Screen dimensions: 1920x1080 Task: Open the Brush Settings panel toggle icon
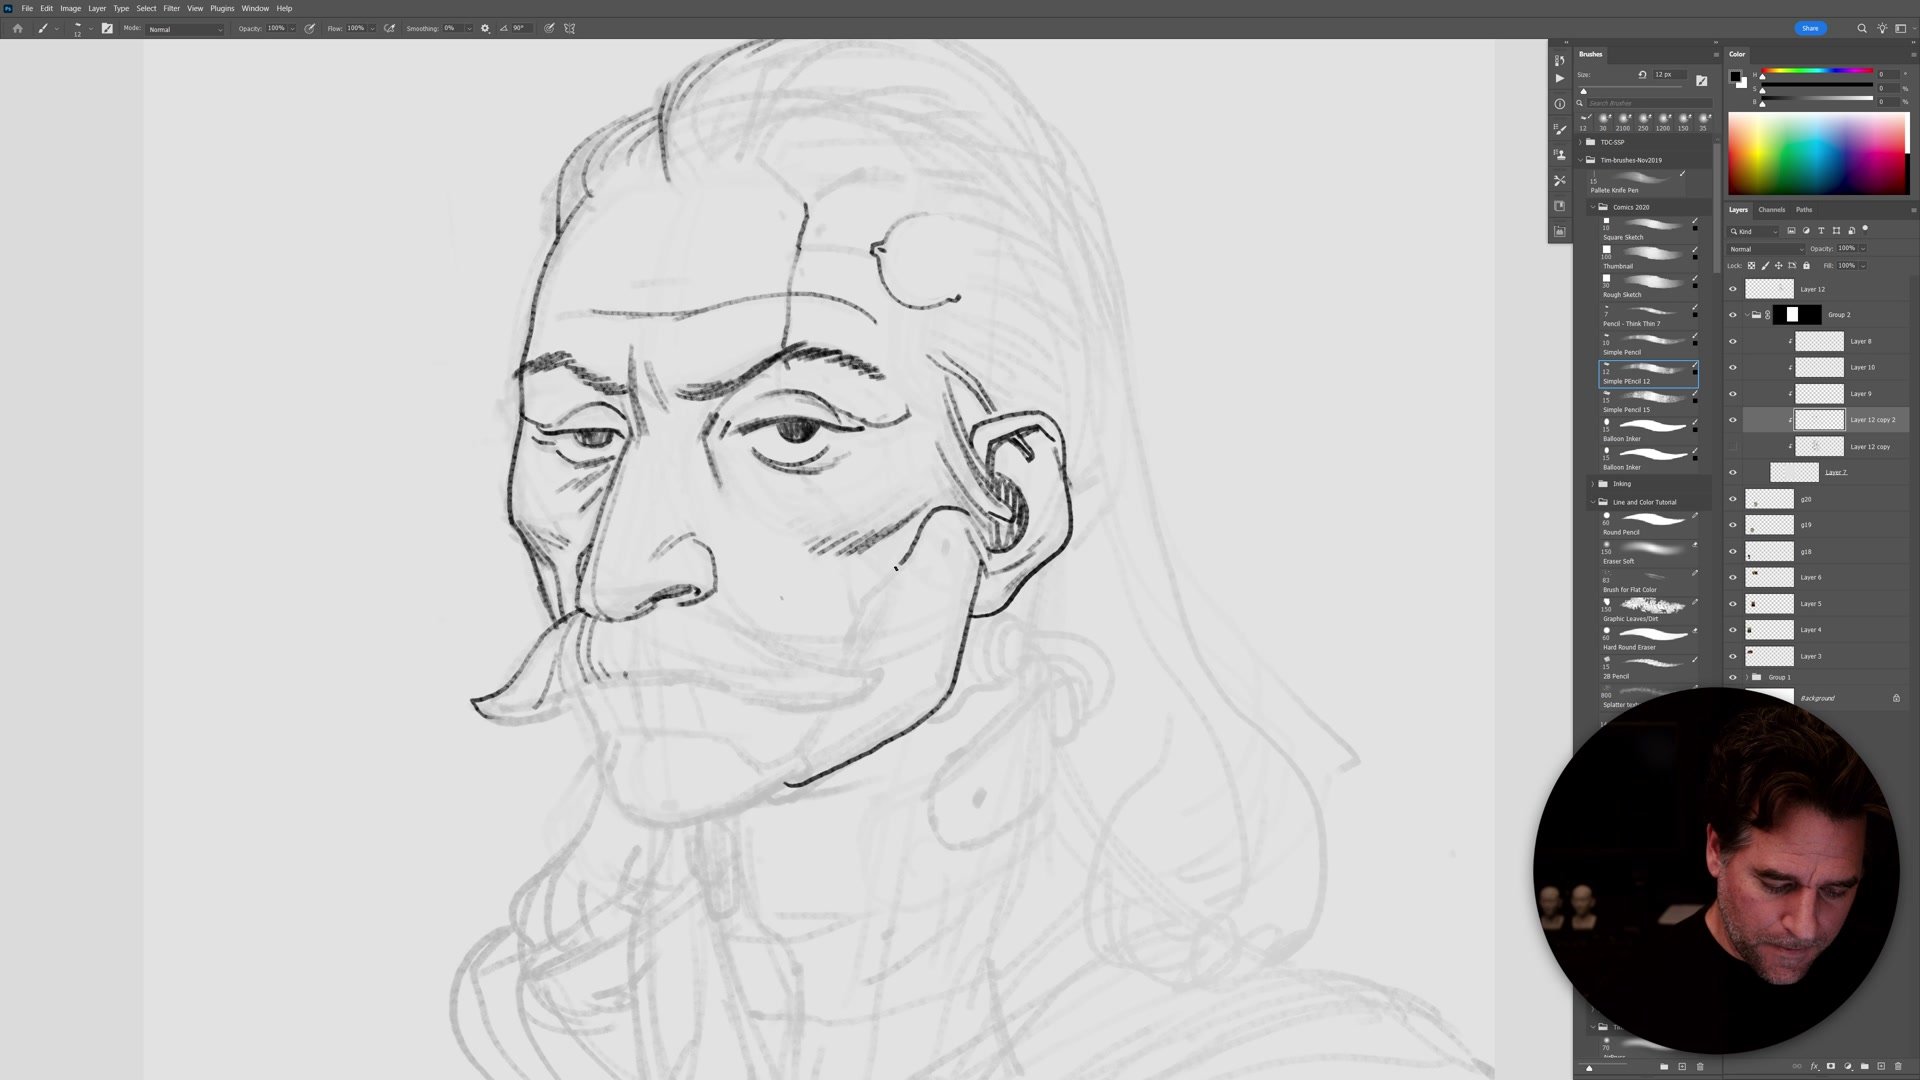pyautogui.click(x=107, y=28)
